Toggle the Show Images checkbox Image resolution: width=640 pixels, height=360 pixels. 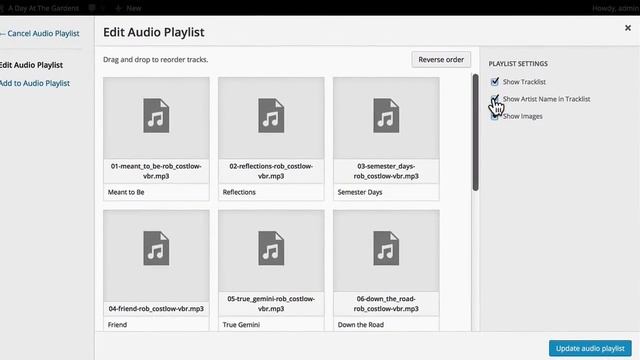[x=495, y=116]
